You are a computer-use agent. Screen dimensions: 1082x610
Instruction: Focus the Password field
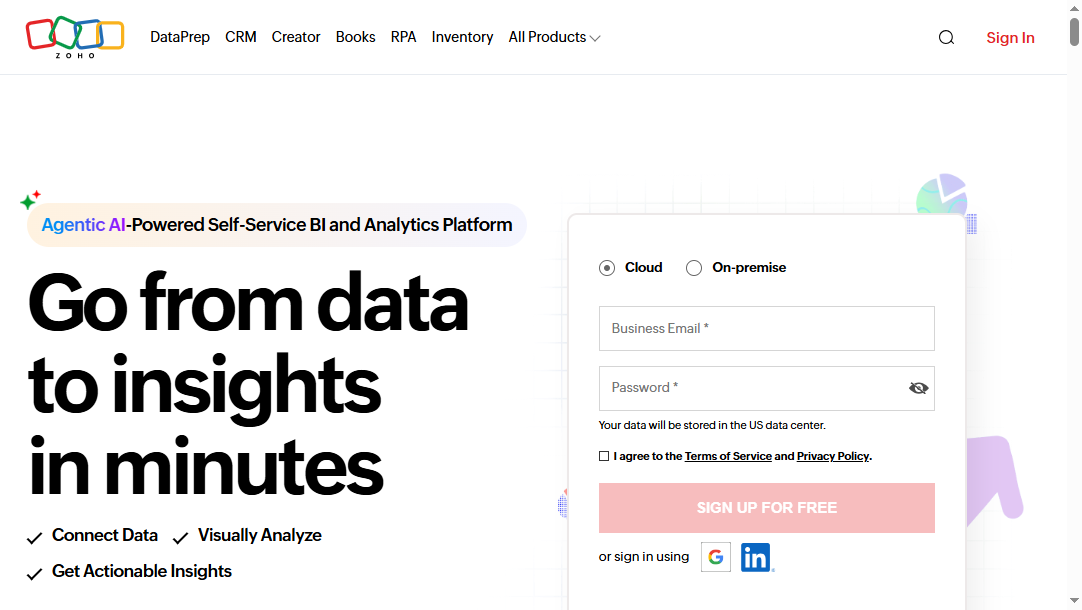point(767,388)
